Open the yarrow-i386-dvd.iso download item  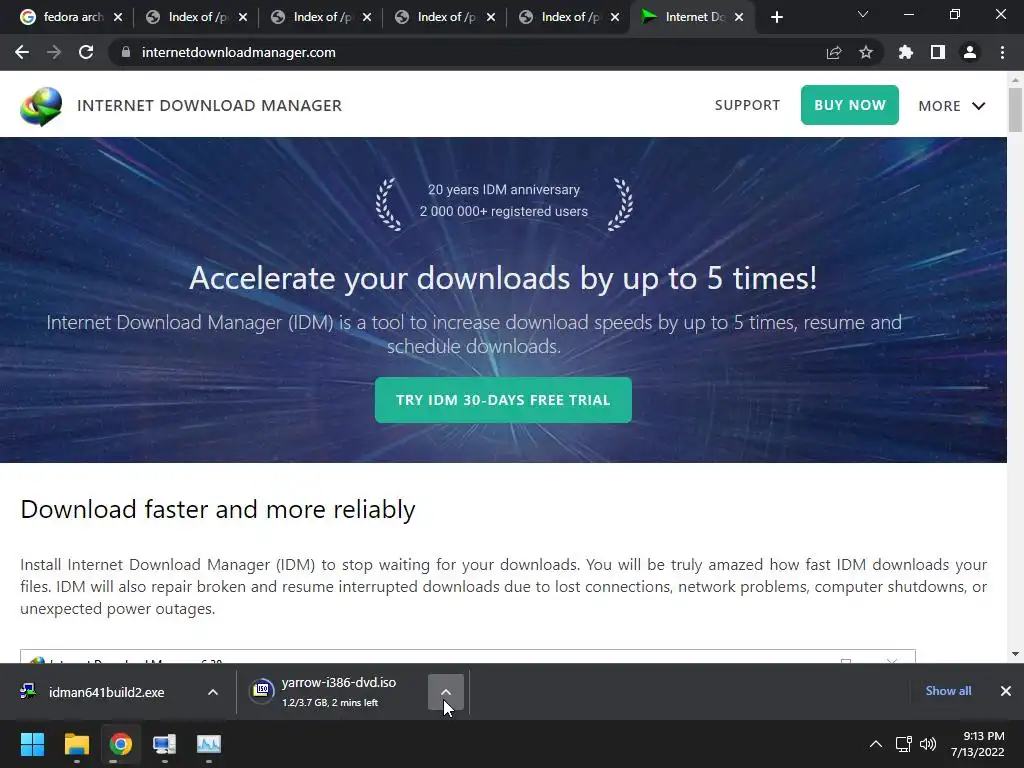338,692
